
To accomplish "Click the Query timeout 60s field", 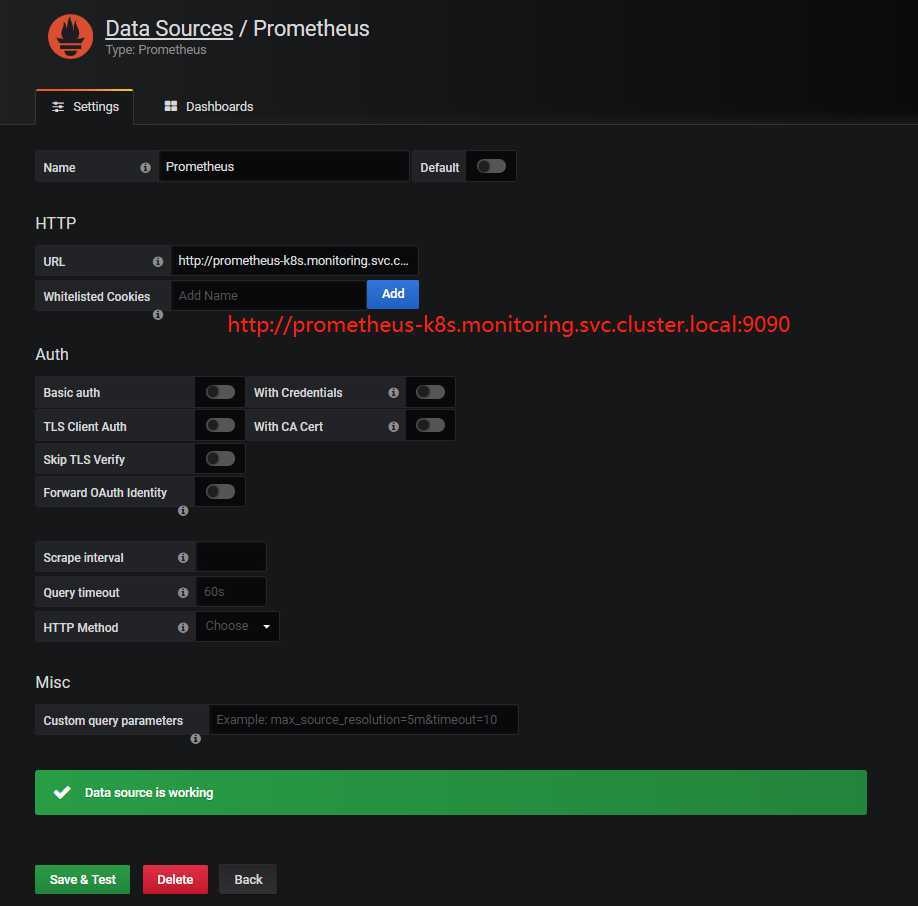I will point(231,592).
